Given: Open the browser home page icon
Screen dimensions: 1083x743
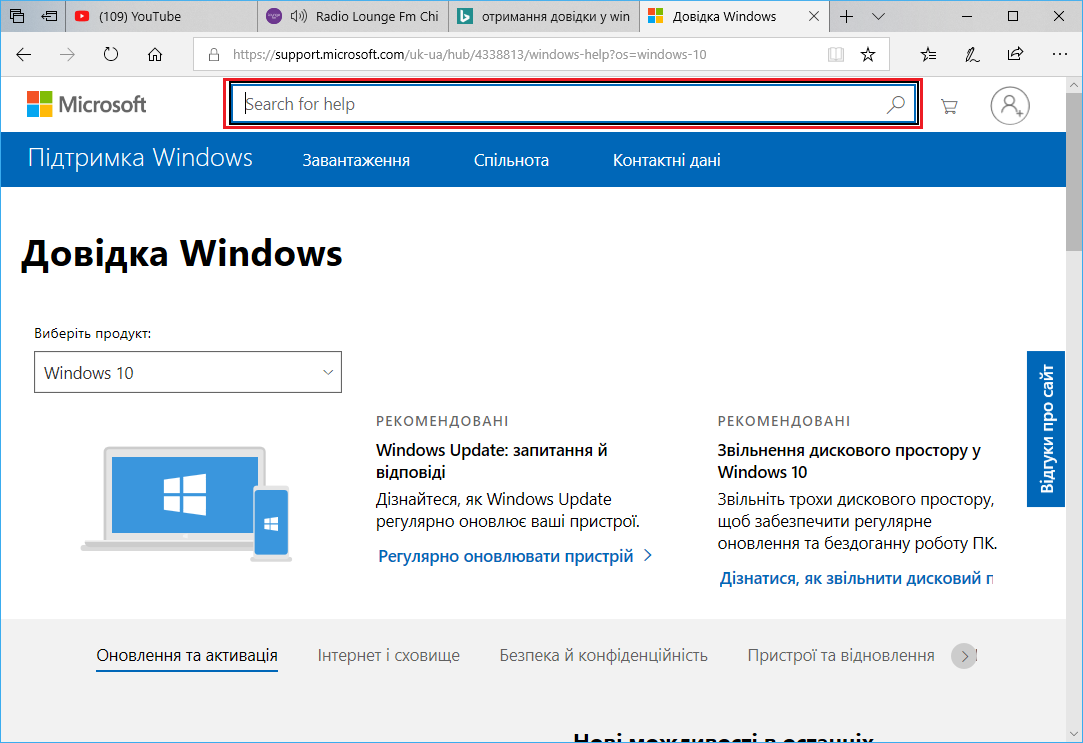Looking at the screenshot, I should (x=155, y=55).
